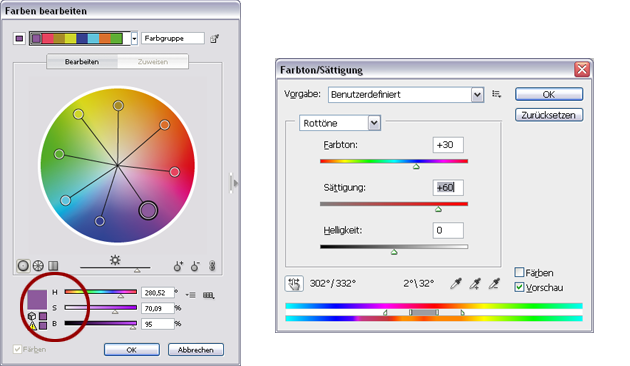630x366 pixels.
Task: Click the Abbrechen button
Action: point(196,350)
